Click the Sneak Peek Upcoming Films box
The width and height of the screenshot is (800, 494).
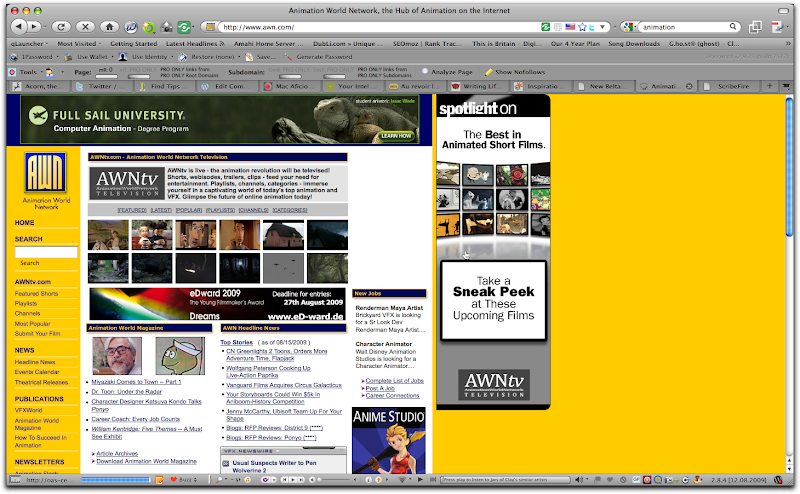[493, 301]
